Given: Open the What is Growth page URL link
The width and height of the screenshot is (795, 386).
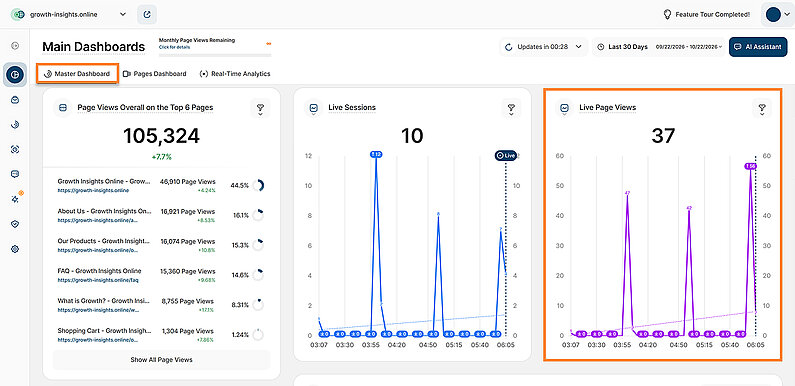Looking at the screenshot, I should pos(97,310).
